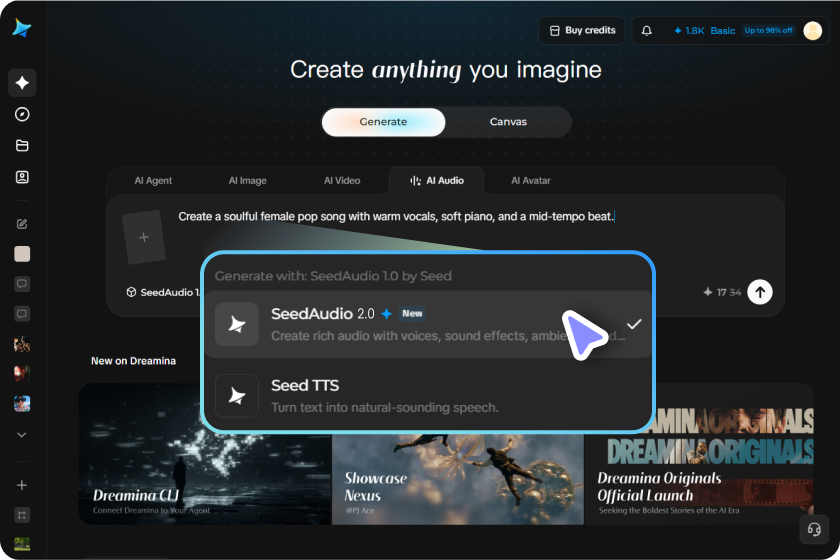Switch to Generate mode
Viewport: 840px width, 560px height.
pos(384,122)
